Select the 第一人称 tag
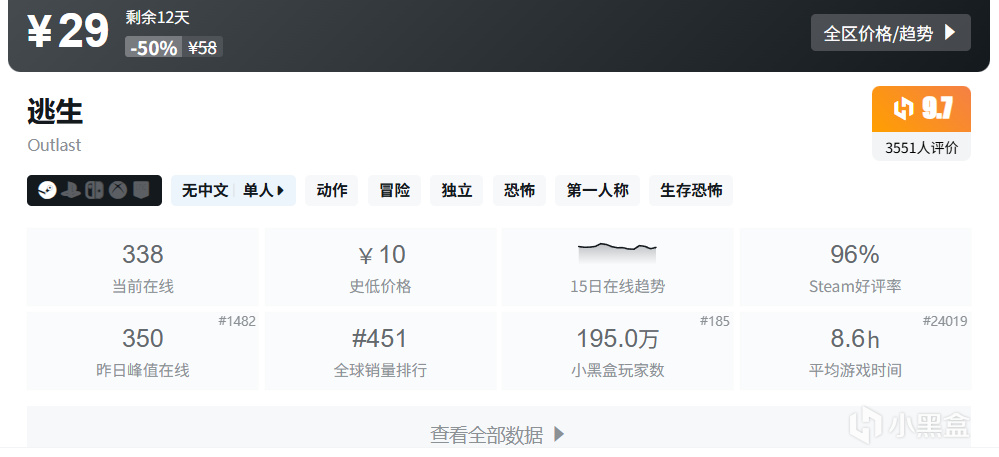Screen dimensions: 999x457 click(x=598, y=191)
